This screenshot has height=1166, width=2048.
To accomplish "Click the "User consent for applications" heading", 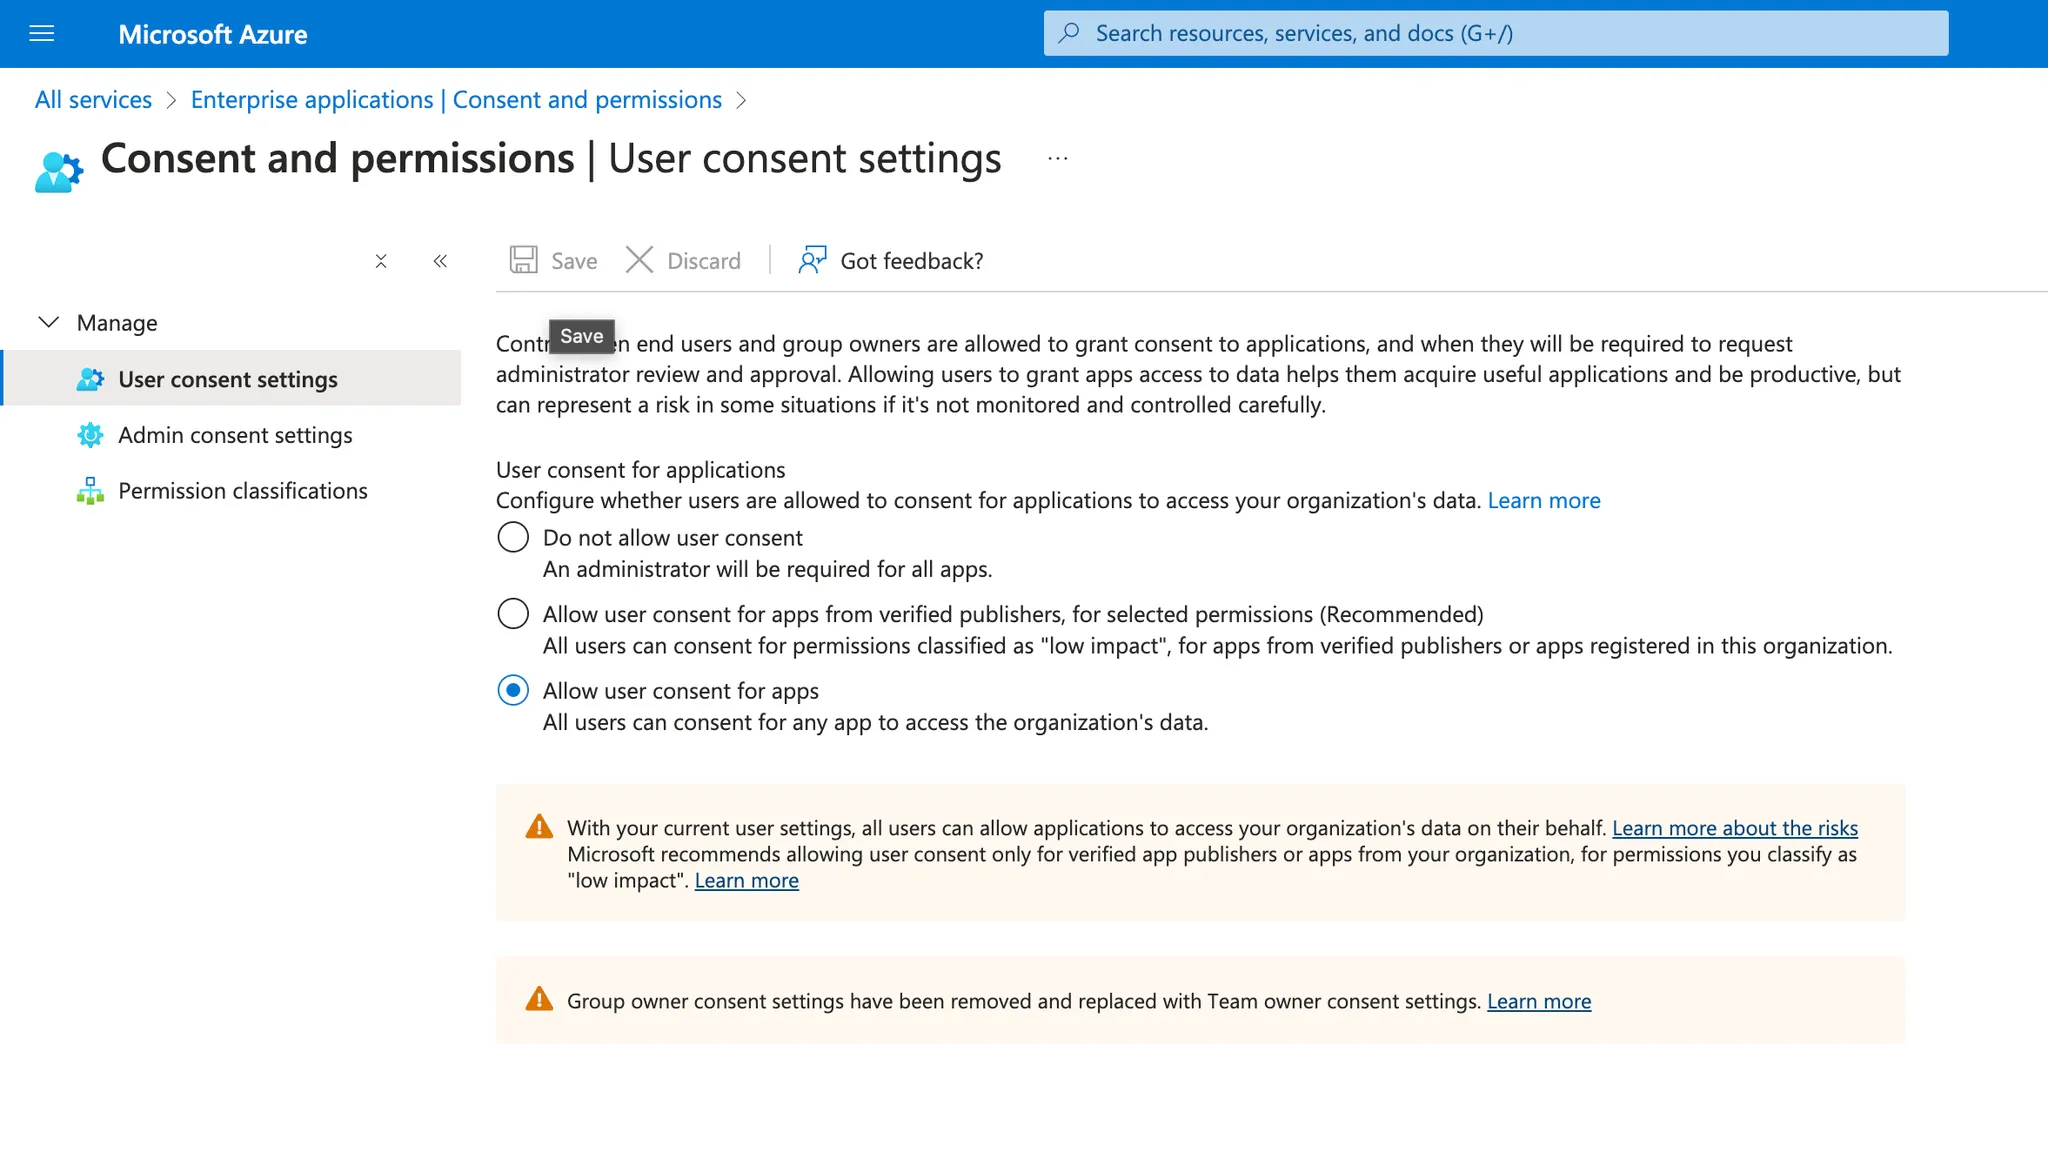I will tap(641, 470).
